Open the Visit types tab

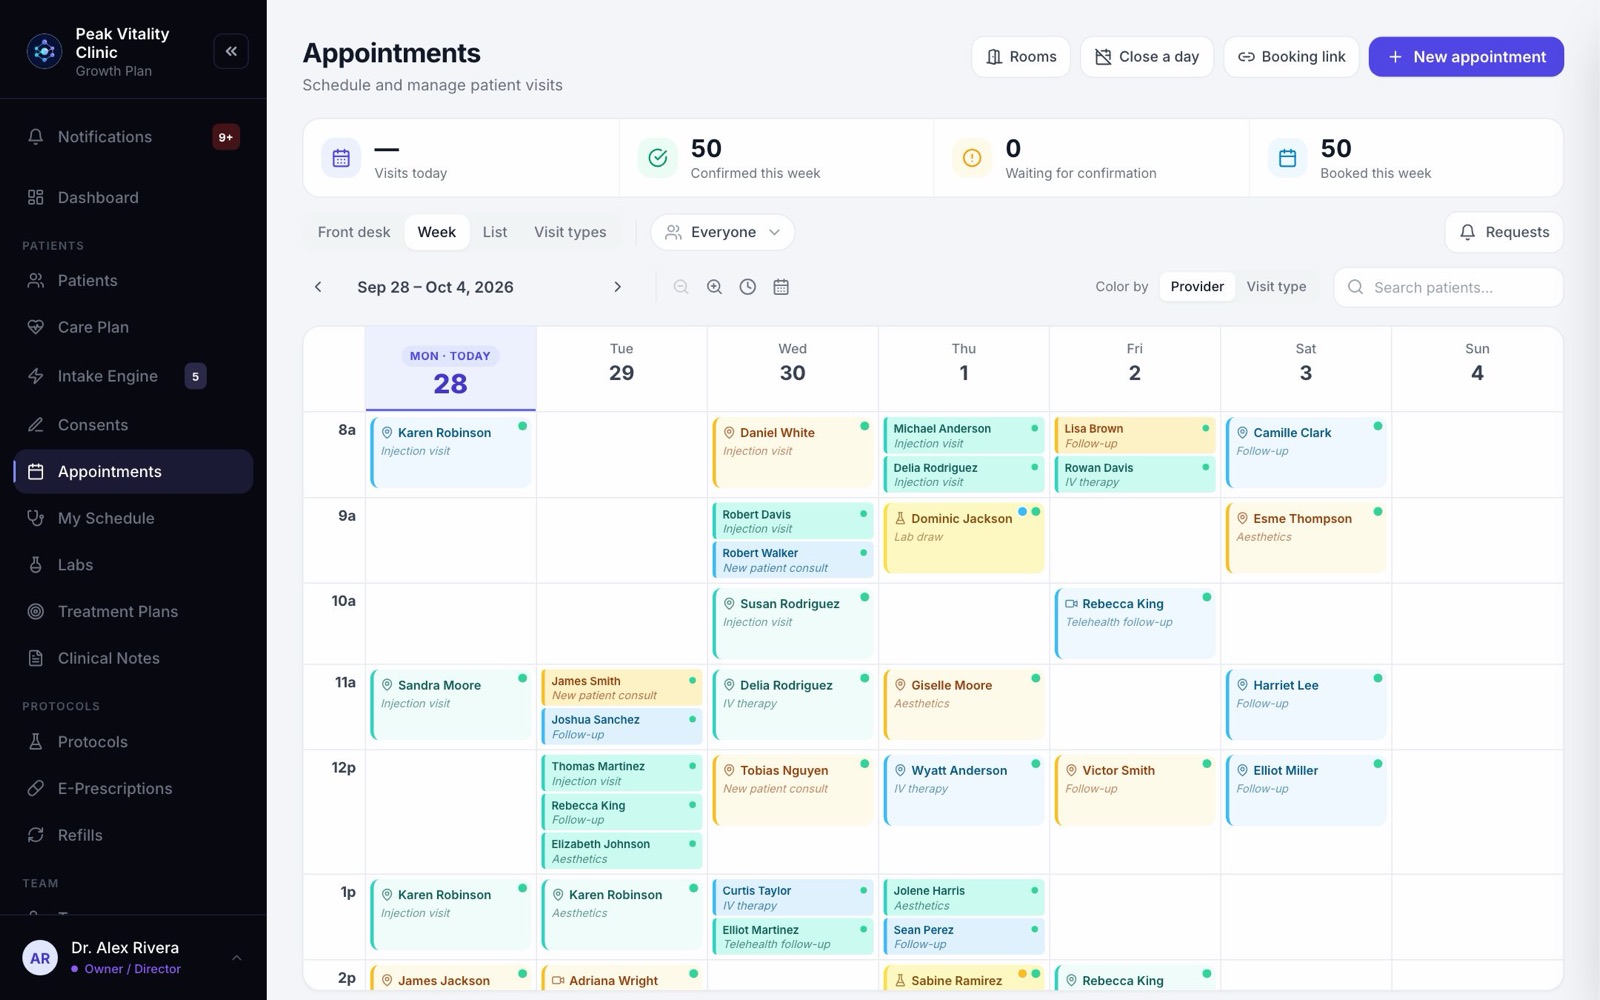click(570, 232)
